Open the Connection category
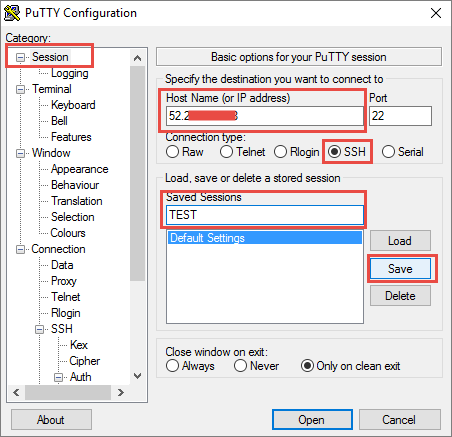Screen dimensions: 452x437 pos(58,249)
